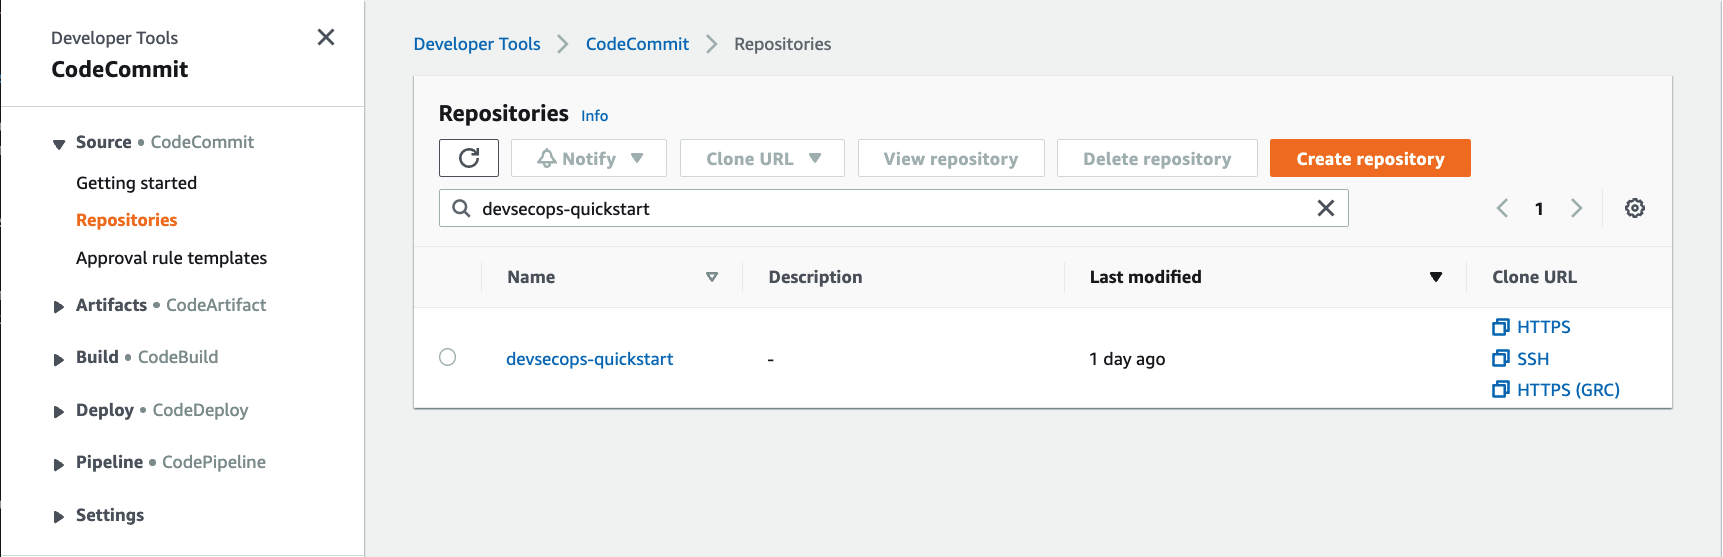Copy the HTTPS (GRC) clone URL
This screenshot has height=557, width=1723.
tap(1556, 390)
